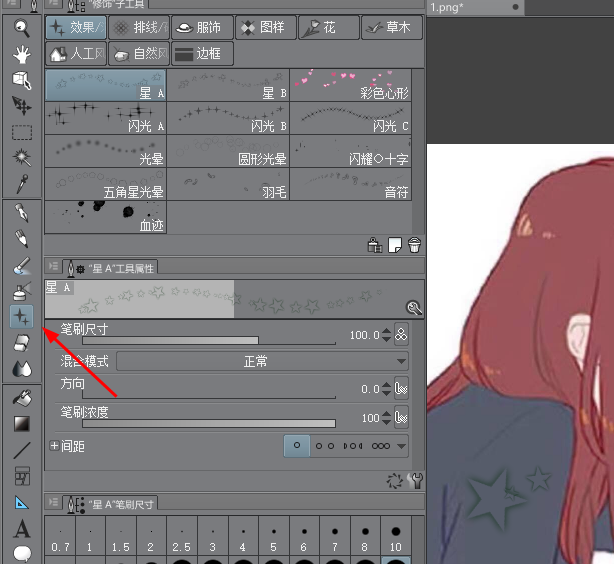This screenshot has width=614, height=564.
Task: Select the Ruler triangle tool
Action: (x=22, y=503)
